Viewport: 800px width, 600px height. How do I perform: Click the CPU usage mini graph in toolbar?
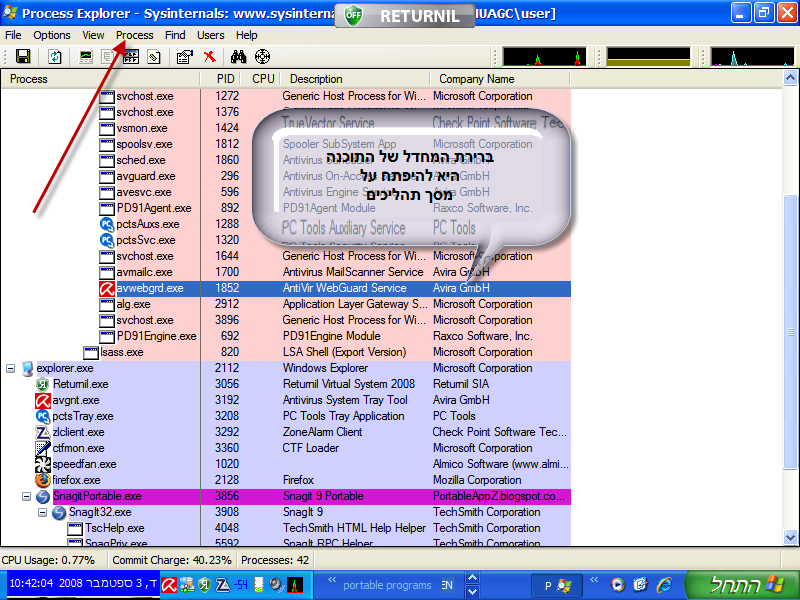click(x=543, y=57)
